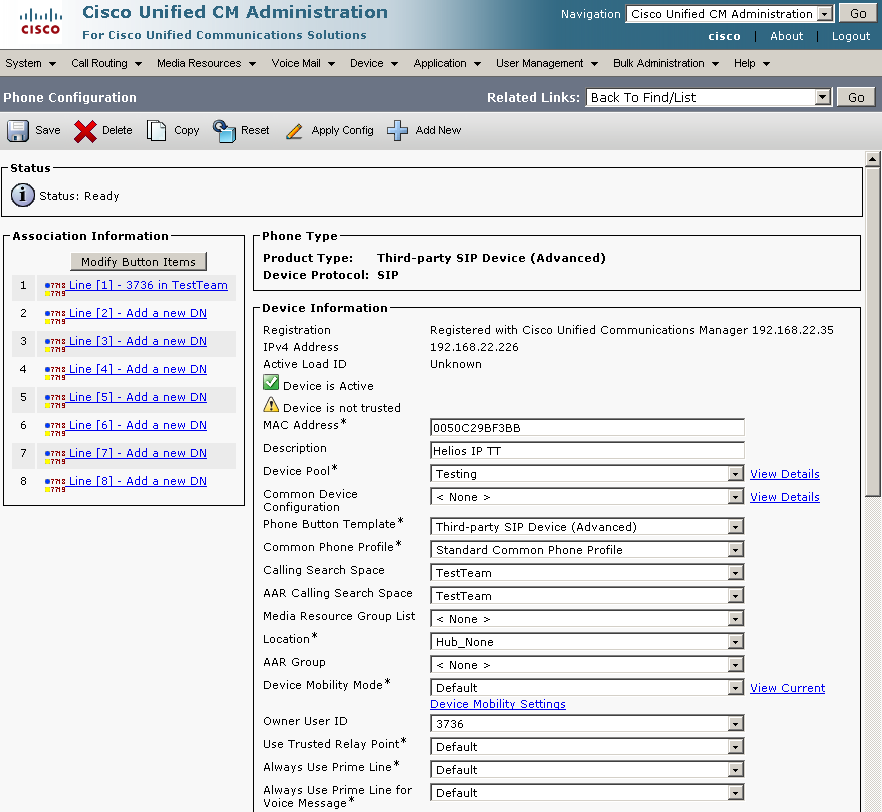Click the Save disk icon
882x812 pixels.
tap(18, 131)
